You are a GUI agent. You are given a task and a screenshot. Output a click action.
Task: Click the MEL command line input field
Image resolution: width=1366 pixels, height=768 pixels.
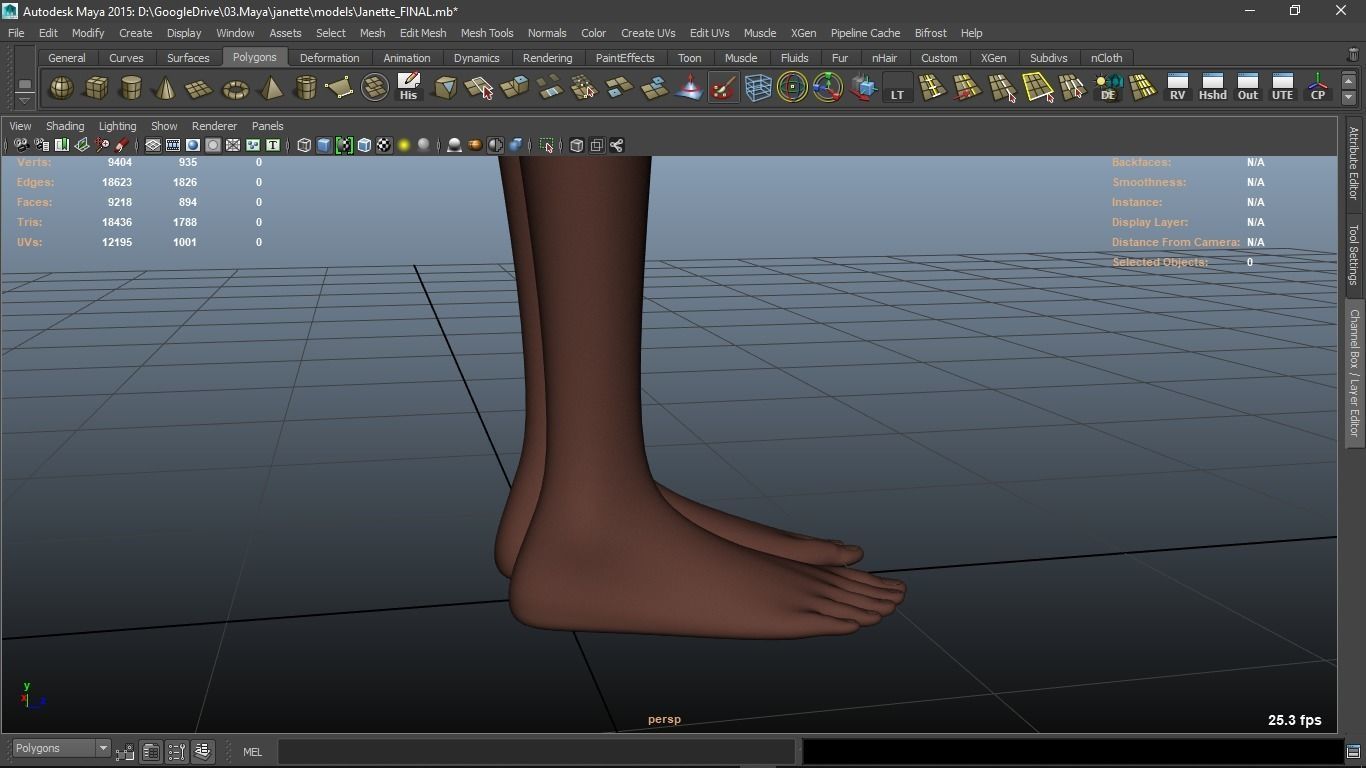coord(536,751)
